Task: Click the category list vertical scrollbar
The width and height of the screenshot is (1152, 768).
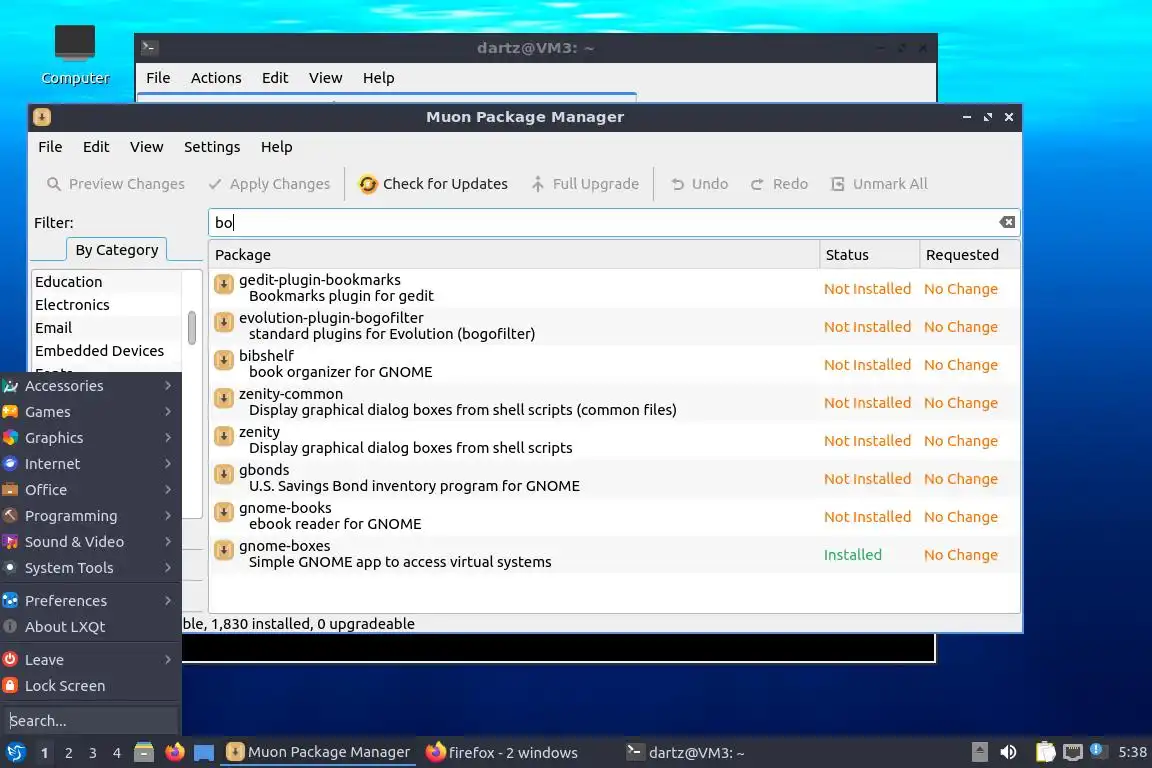Action: [x=192, y=327]
